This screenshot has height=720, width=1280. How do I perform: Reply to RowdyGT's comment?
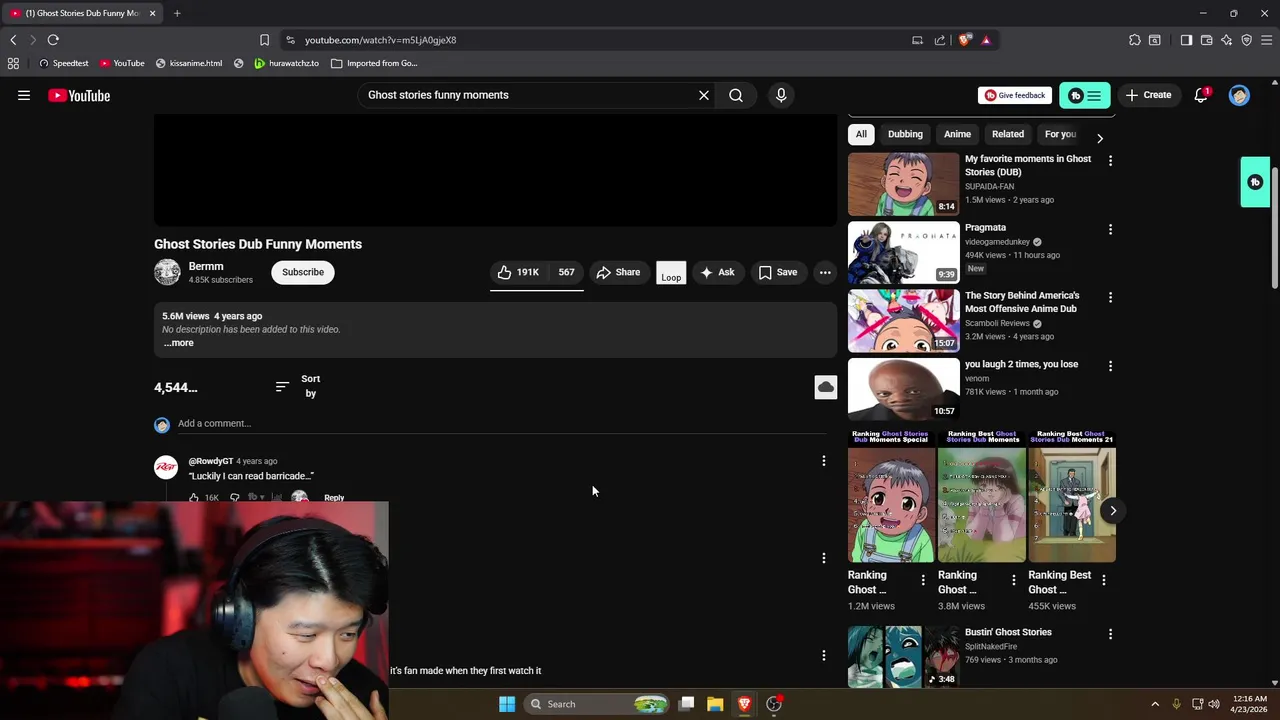pos(334,497)
